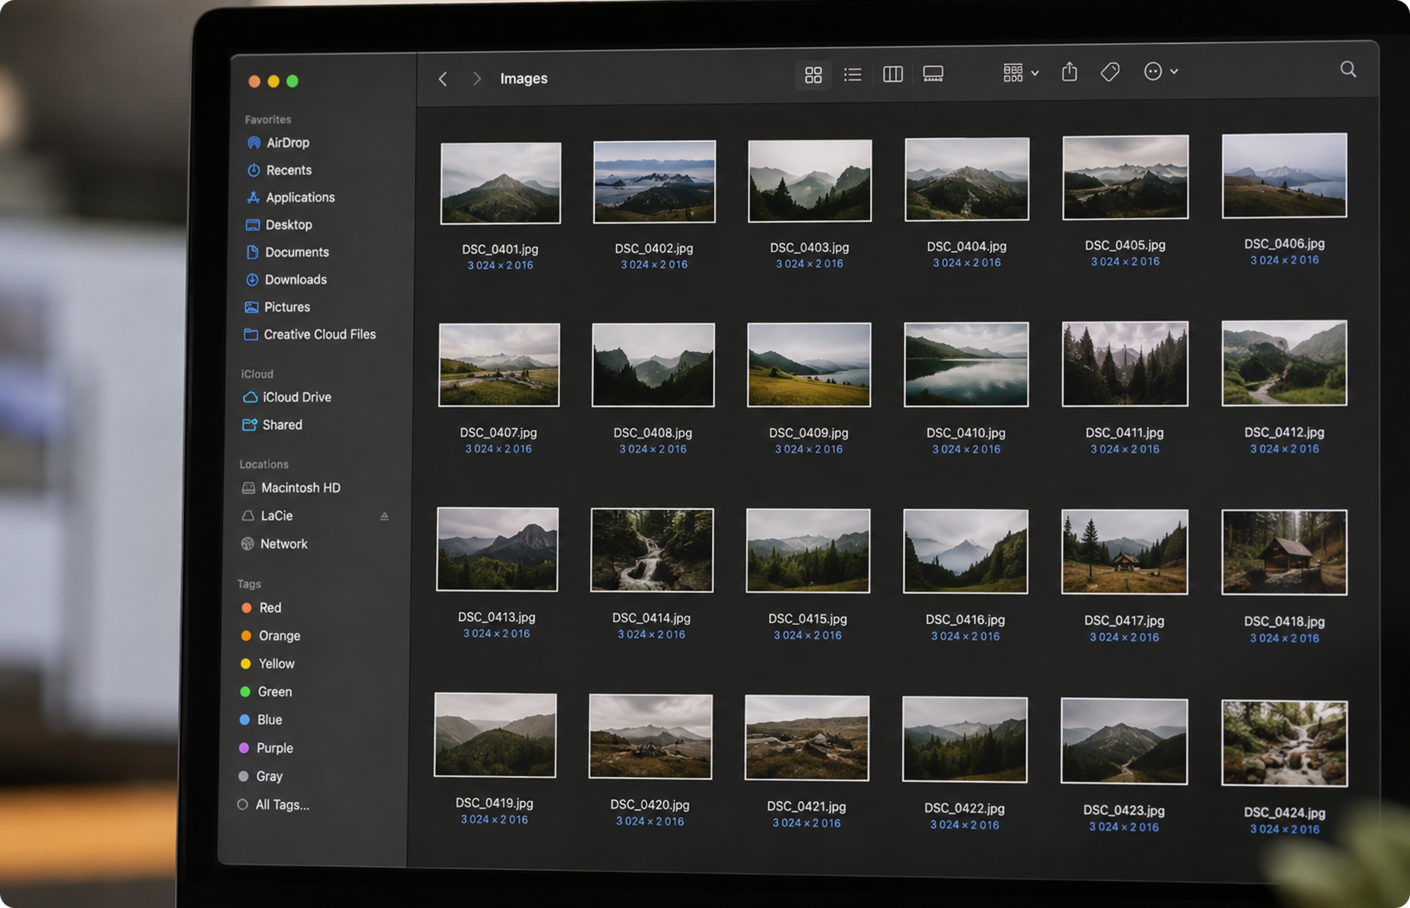Switch to list view

(x=853, y=75)
